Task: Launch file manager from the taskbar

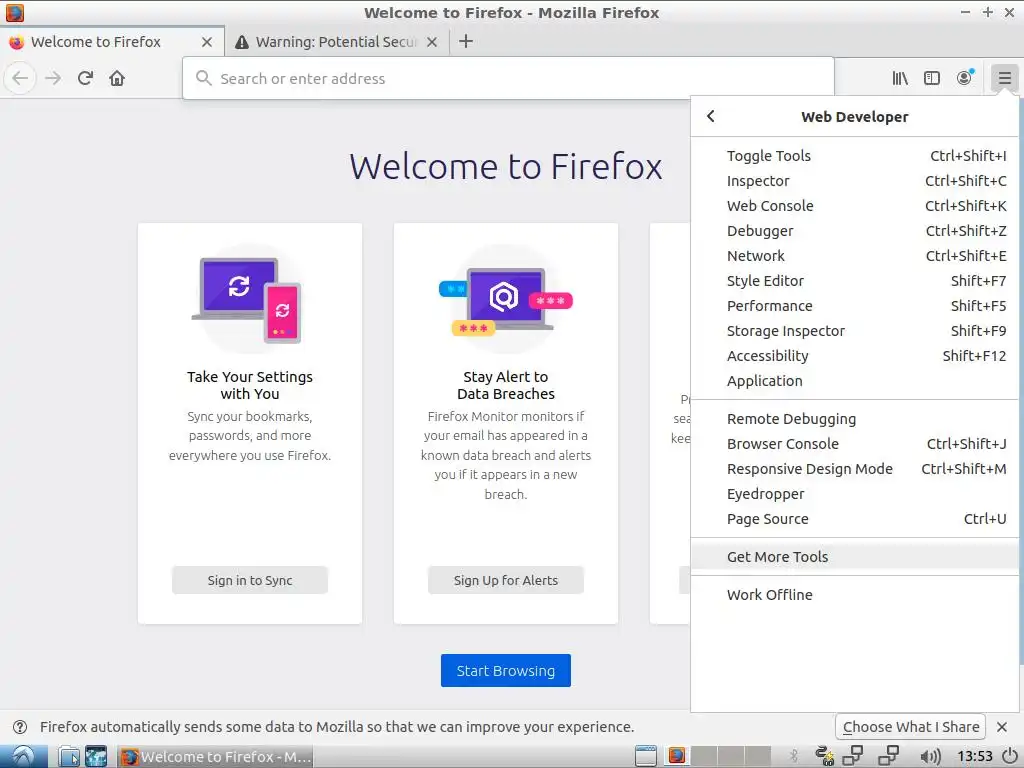Action: click(69, 756)
